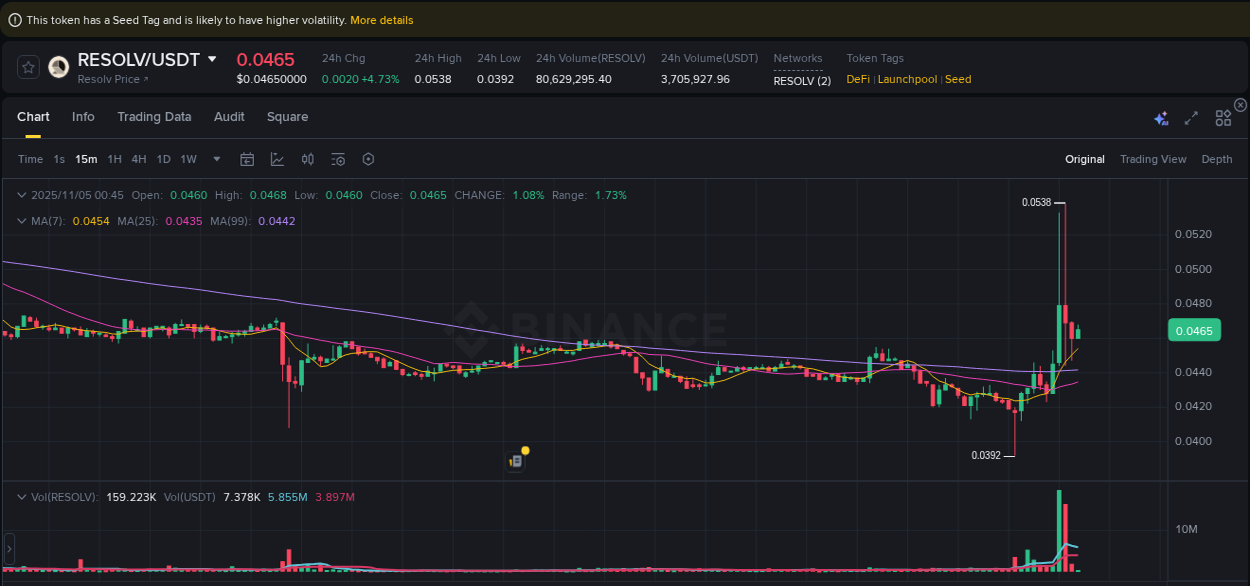The height and width of the screenshot is (586, 1250).
Task: Open the indicator display settings icon
Action: [x=338, y=159]
